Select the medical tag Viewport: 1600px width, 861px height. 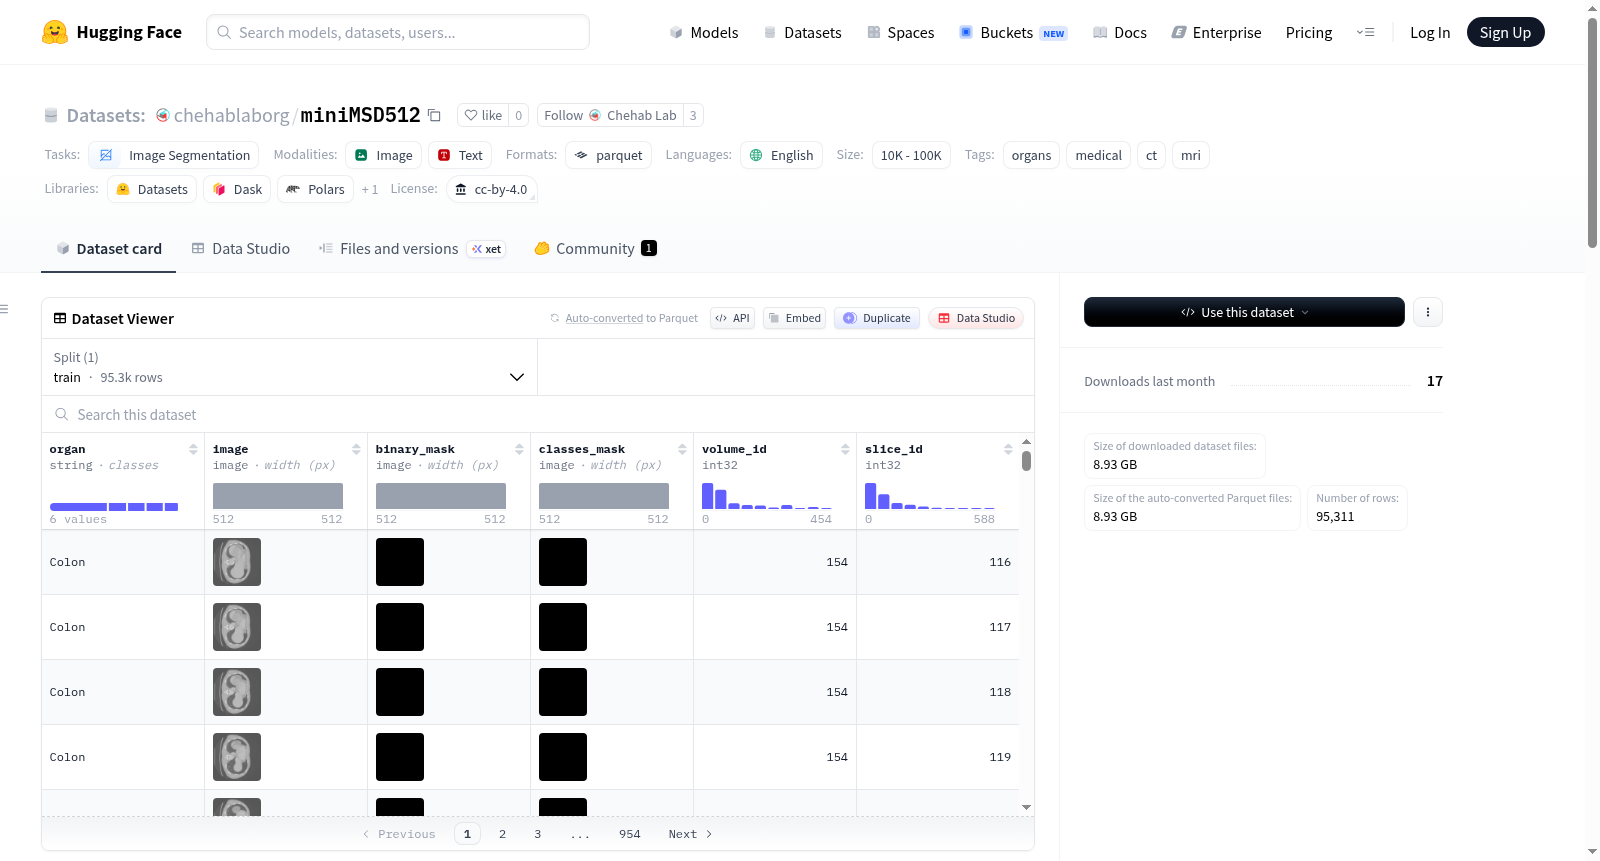[x=1098, y=155]
